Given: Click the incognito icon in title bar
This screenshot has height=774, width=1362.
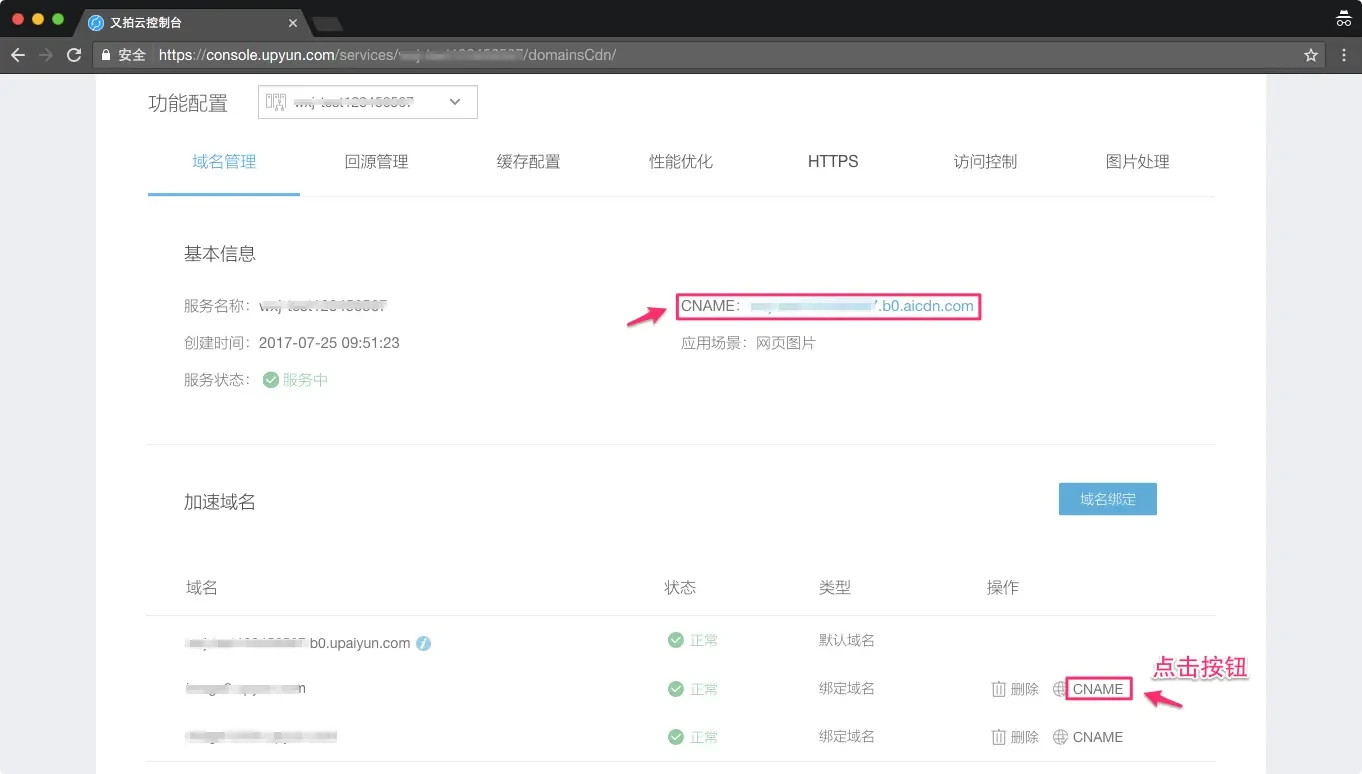Looking at the screenshot, I should pyautogui.click(x=1343, y=19).
